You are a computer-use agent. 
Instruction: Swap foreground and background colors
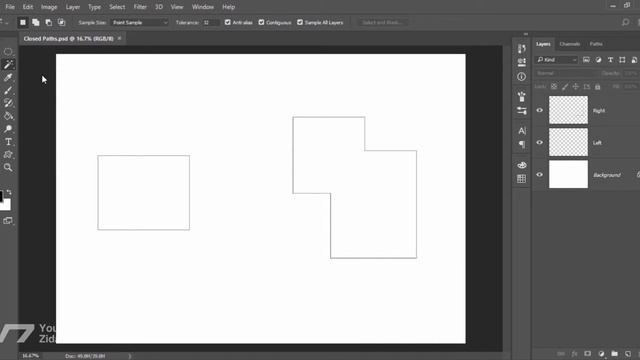click(x=9, y=192)
